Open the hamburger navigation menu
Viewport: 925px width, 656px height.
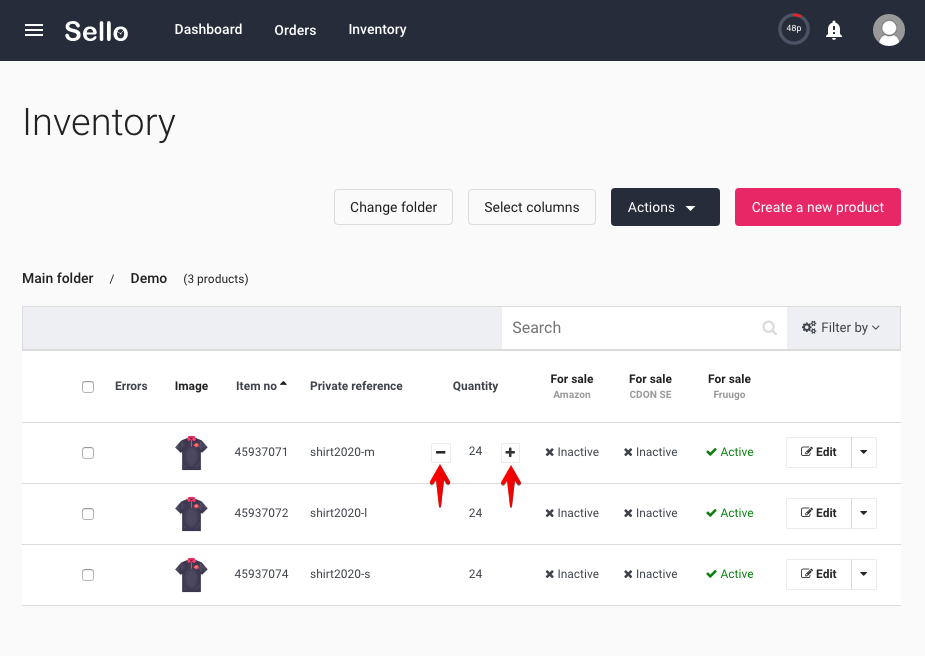pos(34,30)
